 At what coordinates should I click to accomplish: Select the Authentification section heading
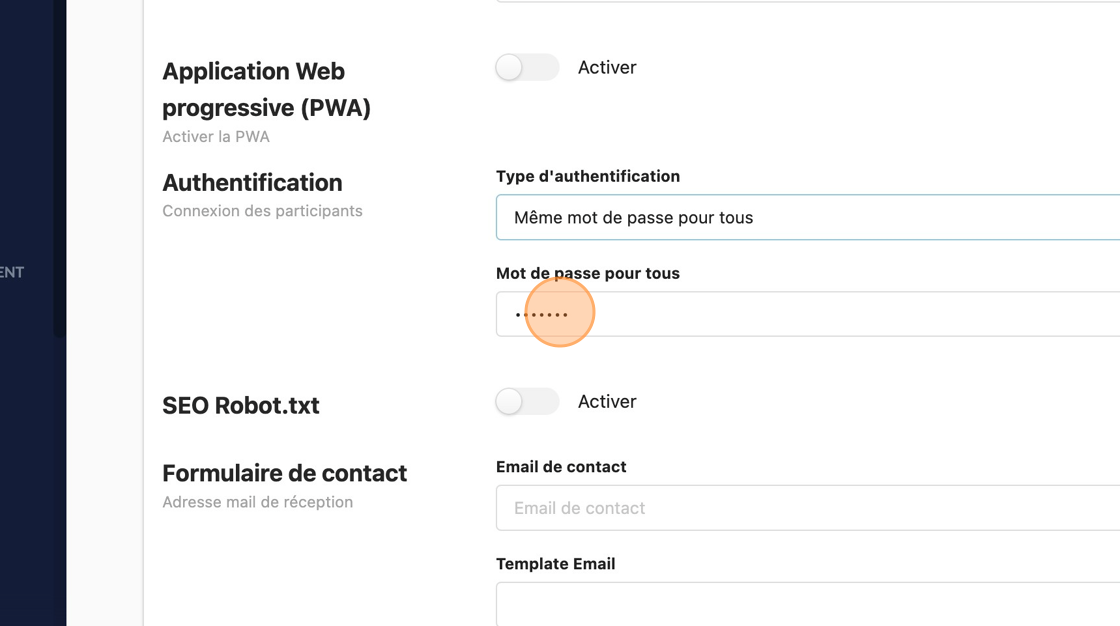coord(252,183)
